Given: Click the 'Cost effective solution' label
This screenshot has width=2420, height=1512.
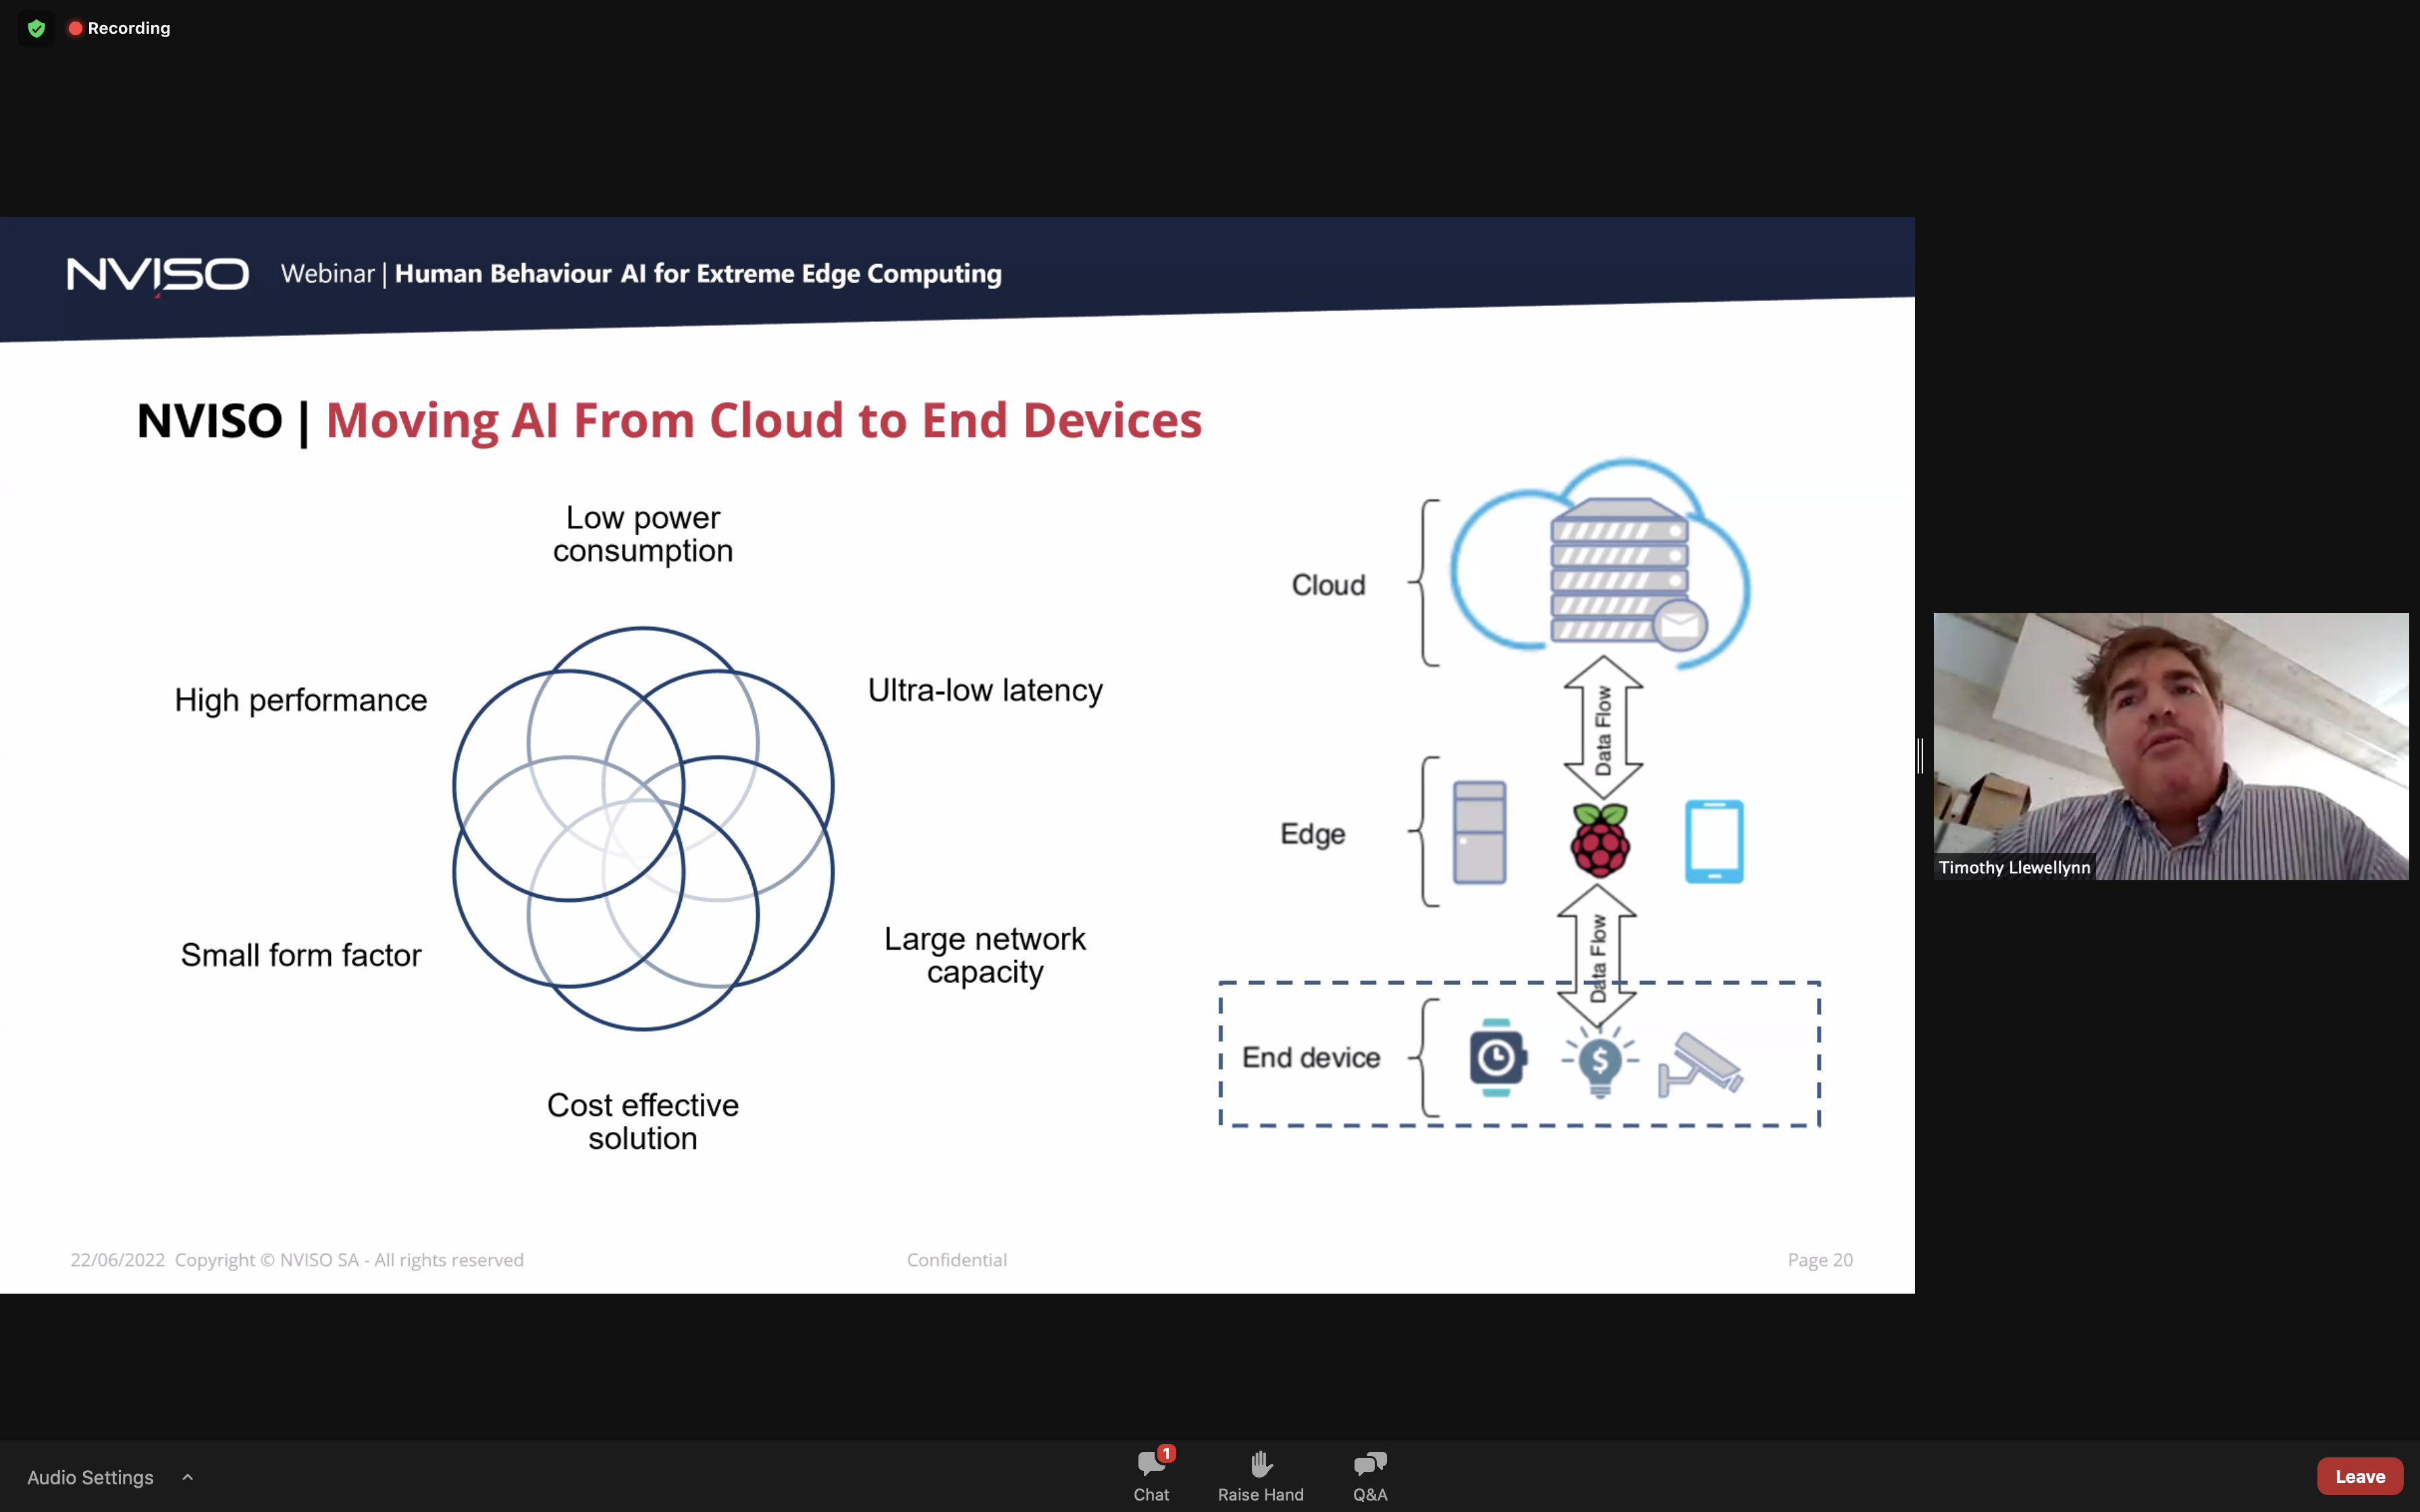Looking at the screenshot, I should (x=643, y=1121).
